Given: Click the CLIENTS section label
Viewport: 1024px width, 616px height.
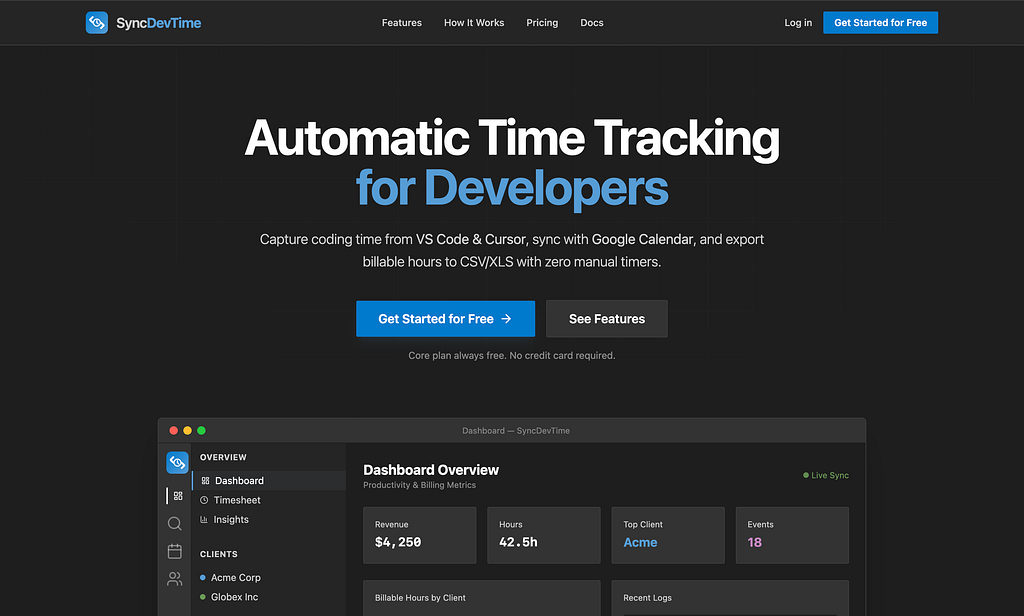Looking at the screenshot, I should pos(219,554).
